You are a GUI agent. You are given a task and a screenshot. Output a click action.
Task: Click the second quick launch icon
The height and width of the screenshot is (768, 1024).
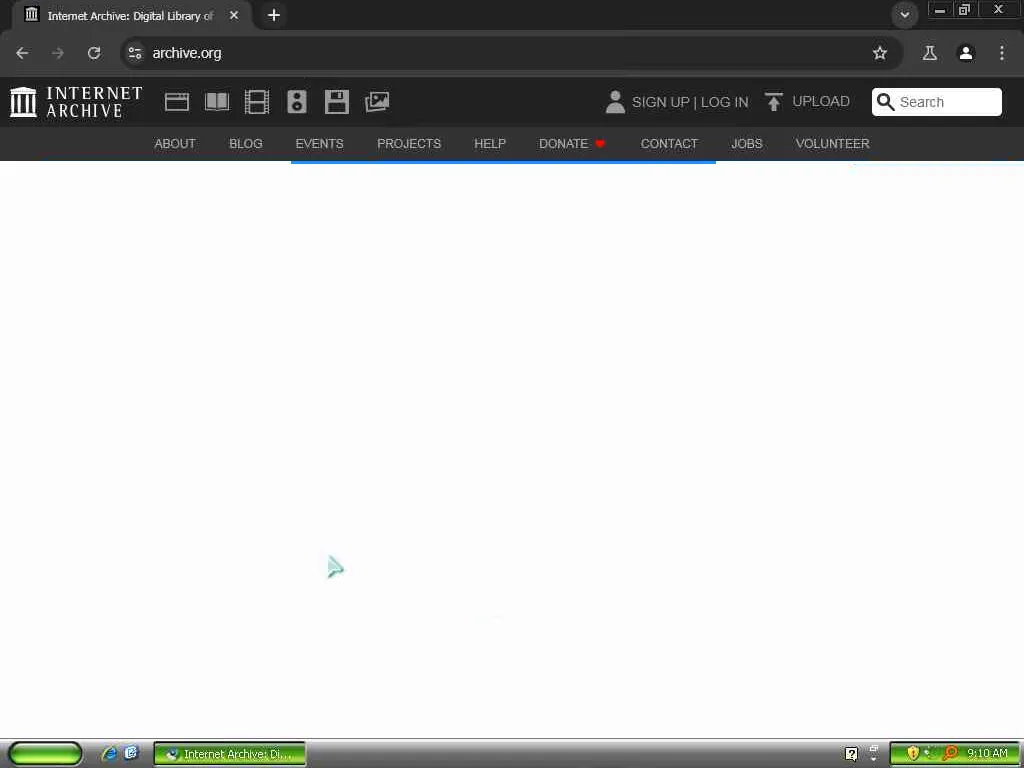click(x=131, y=753)
